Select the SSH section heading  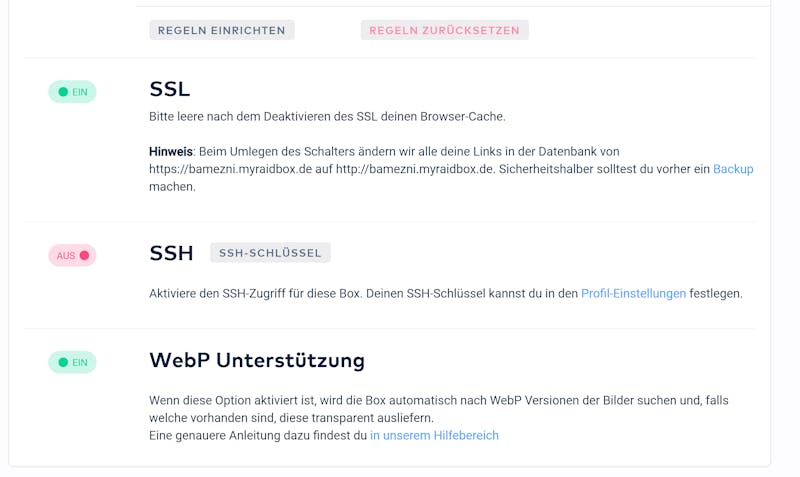point(171,253)
